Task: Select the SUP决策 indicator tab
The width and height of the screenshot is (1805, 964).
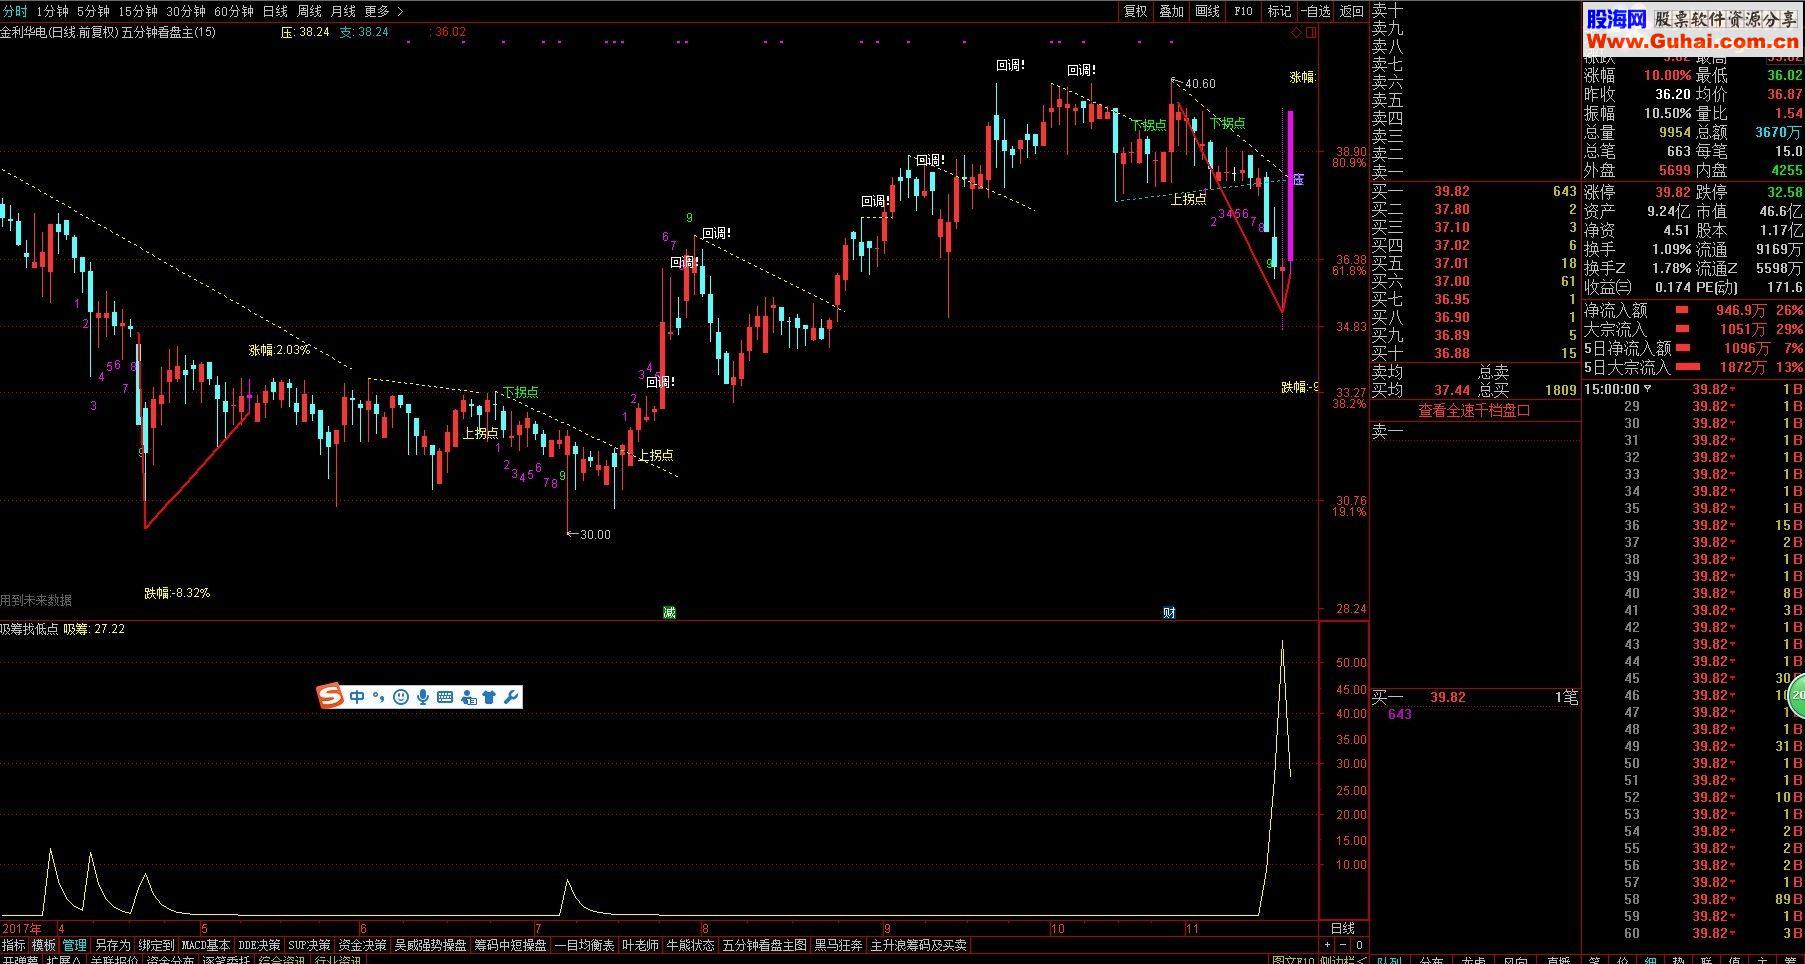Action: click(309, 945)
